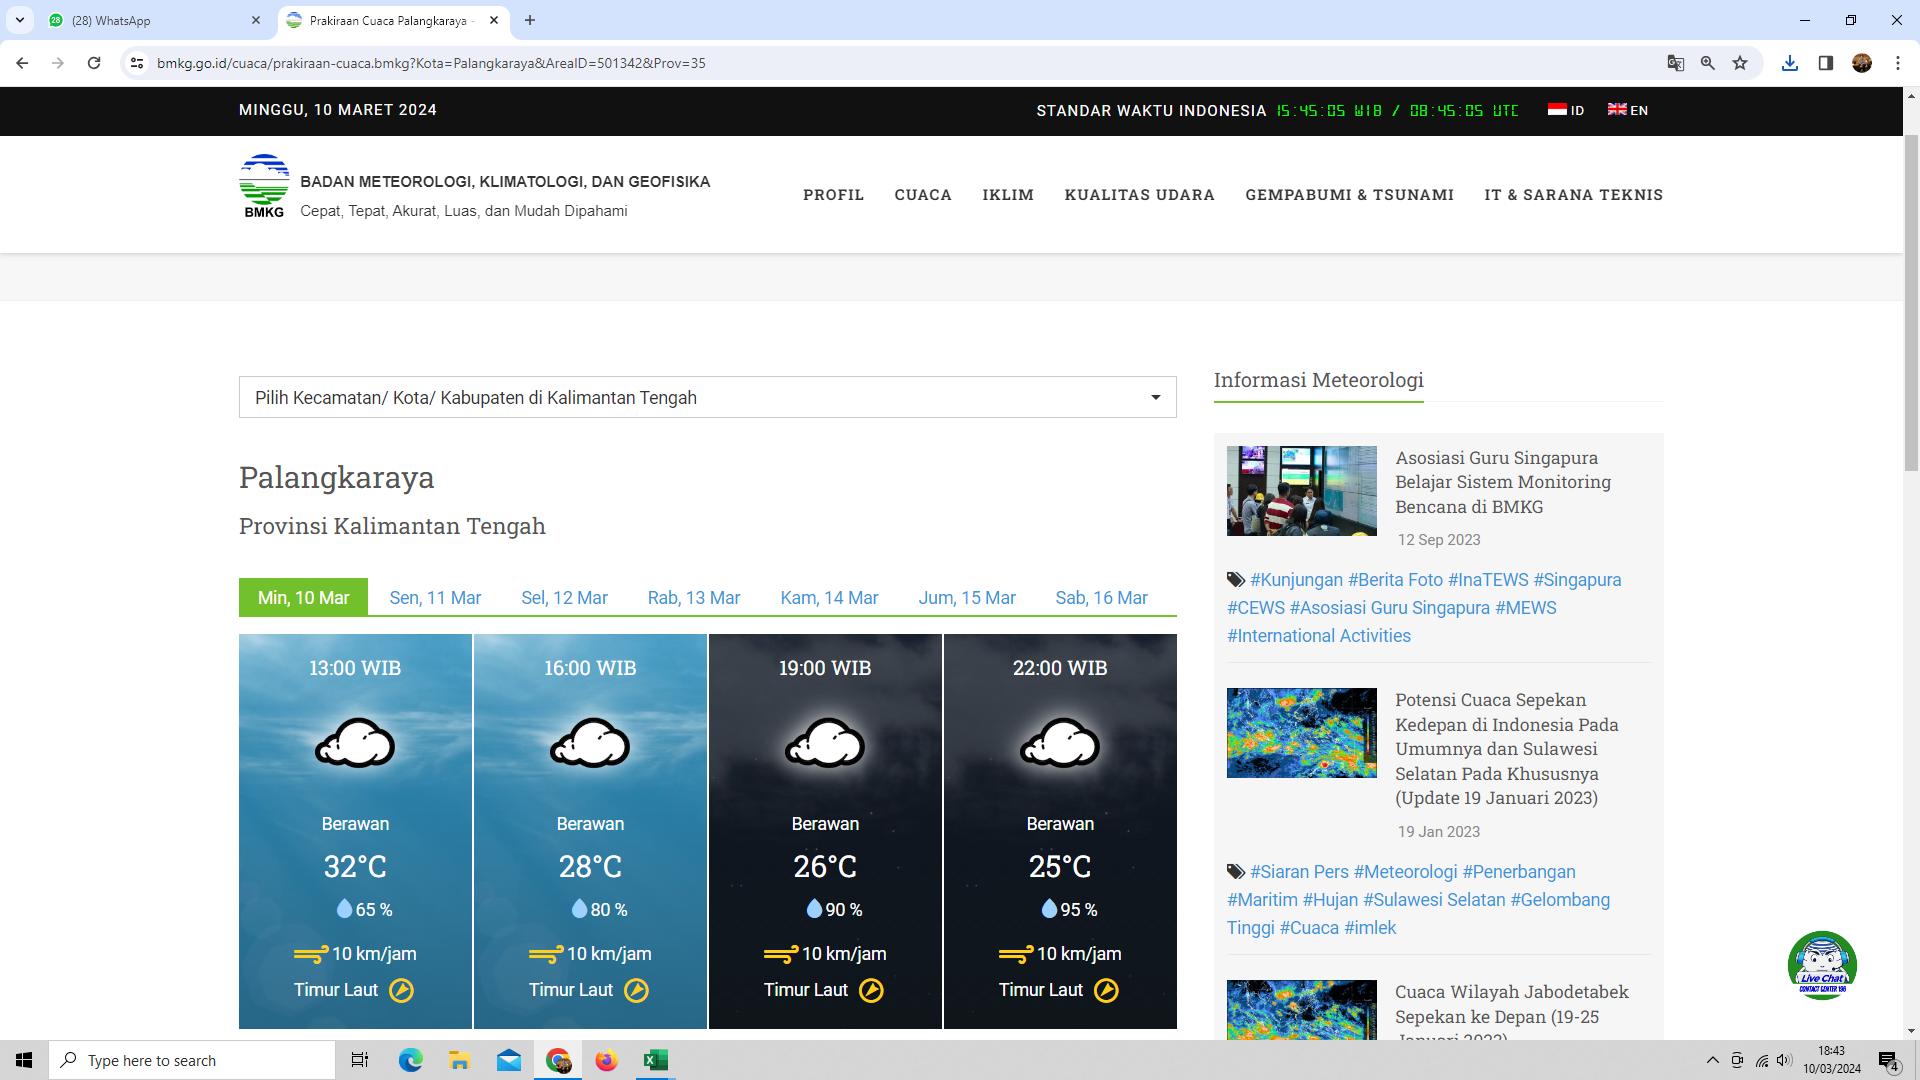Click the cloud icon for 22:00 WIB
The image size is (1920, 1080).
pyautogui.click(x=1060, y=743)
